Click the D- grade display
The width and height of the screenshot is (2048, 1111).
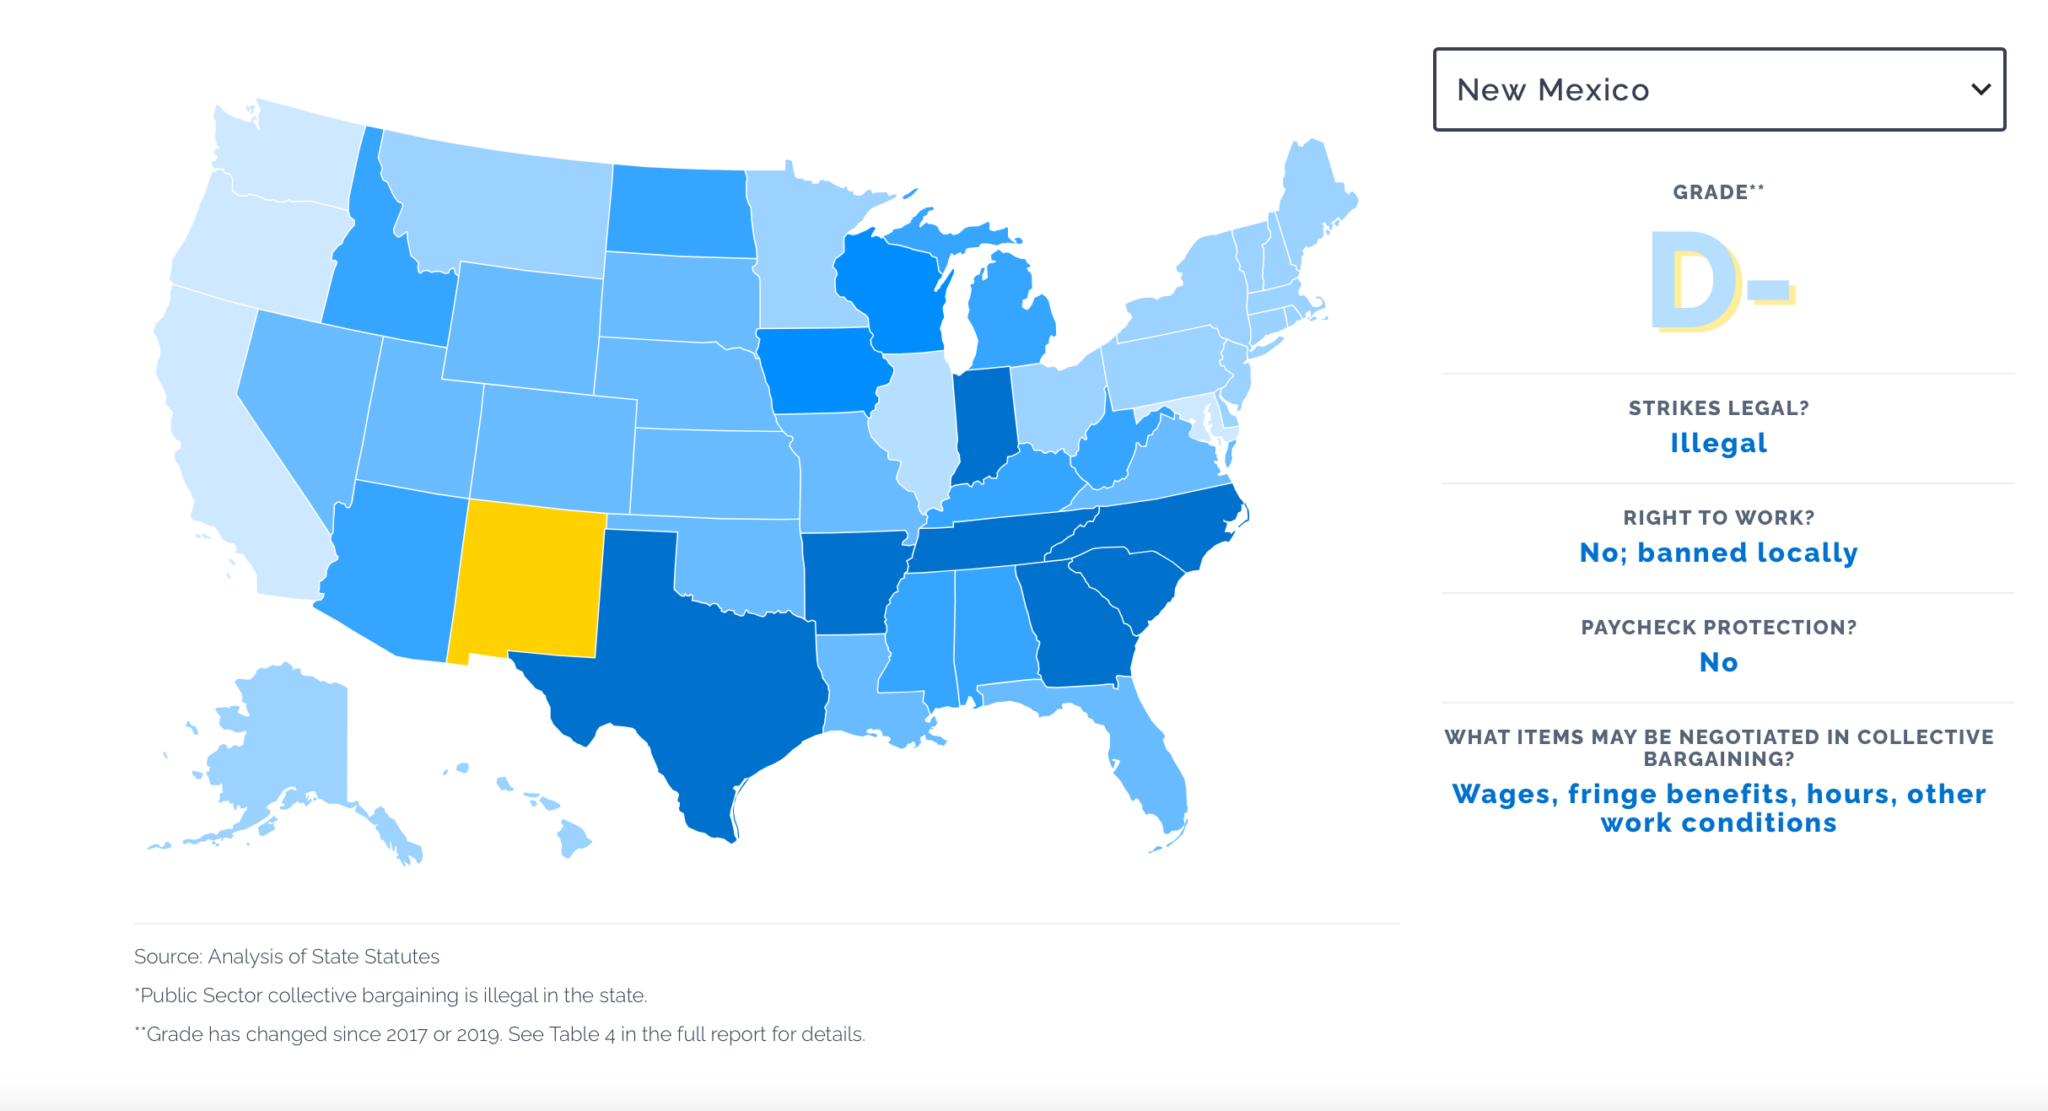(1718, 283)
